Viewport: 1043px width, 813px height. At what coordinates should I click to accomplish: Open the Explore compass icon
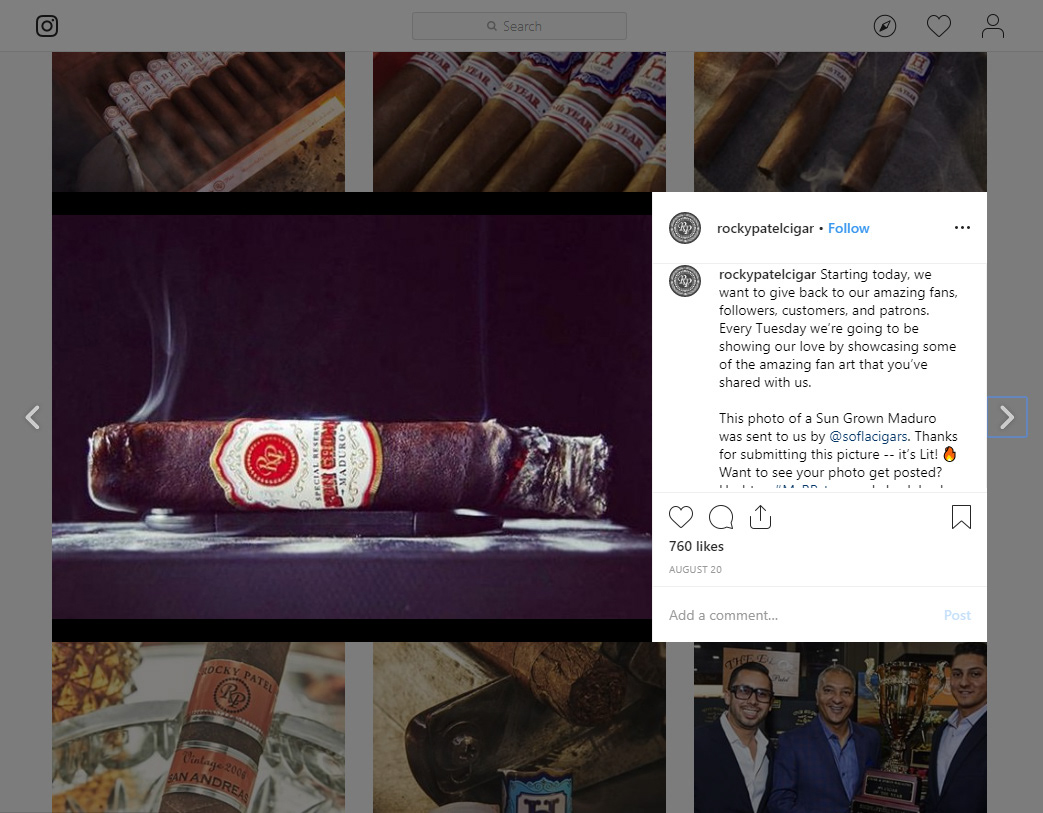pyautogui.click(x=885, y=26)
